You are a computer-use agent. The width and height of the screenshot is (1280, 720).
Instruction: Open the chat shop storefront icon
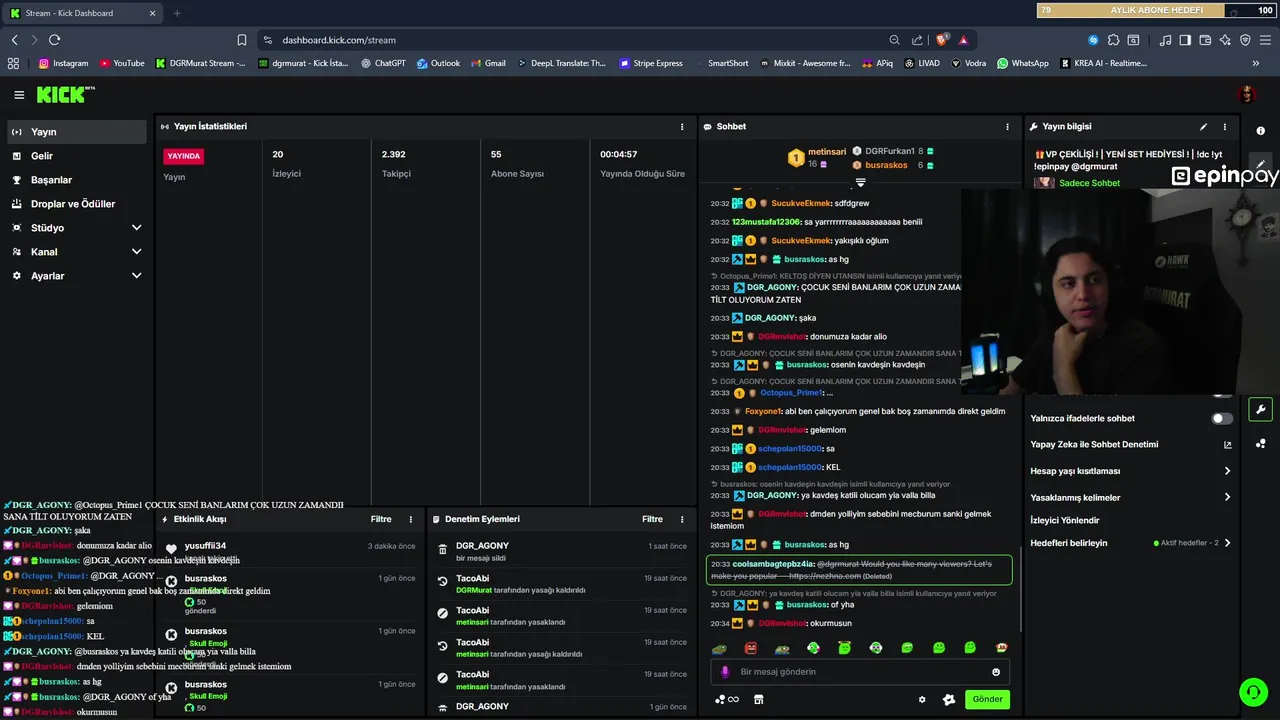click(759, 699)
